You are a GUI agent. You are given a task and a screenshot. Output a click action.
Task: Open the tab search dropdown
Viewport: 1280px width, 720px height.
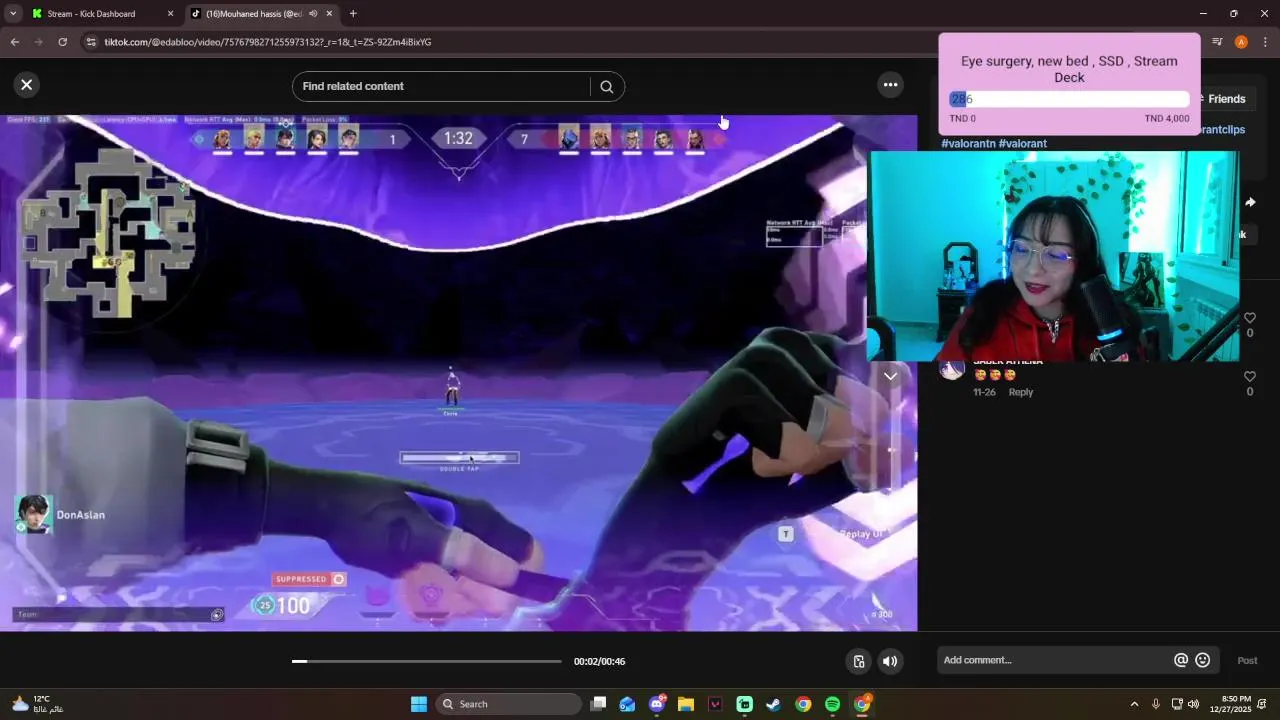coord(13,14)
